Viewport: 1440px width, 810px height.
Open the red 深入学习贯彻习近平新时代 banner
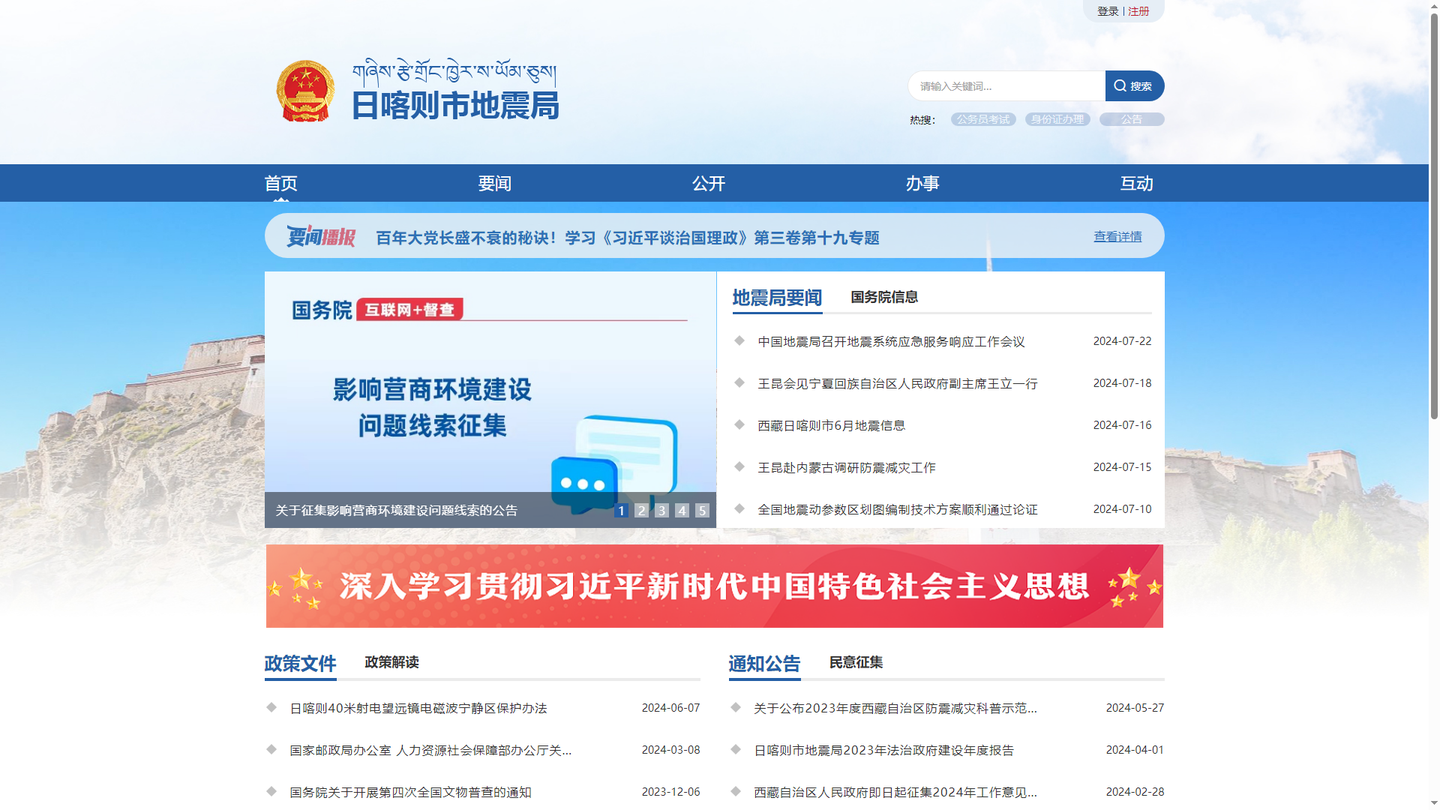point(715,586)
